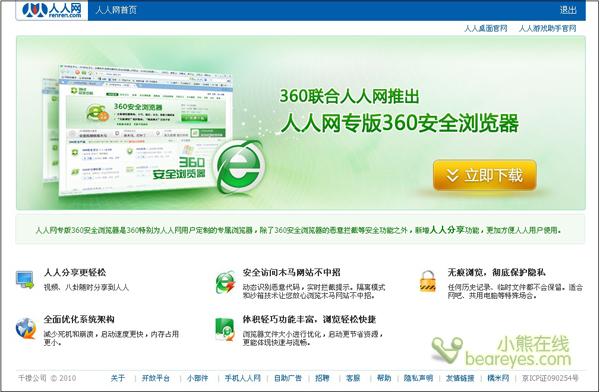Click the monitor icon beside 人人分享更轻松
600x392 pixels.
point(25,280)
